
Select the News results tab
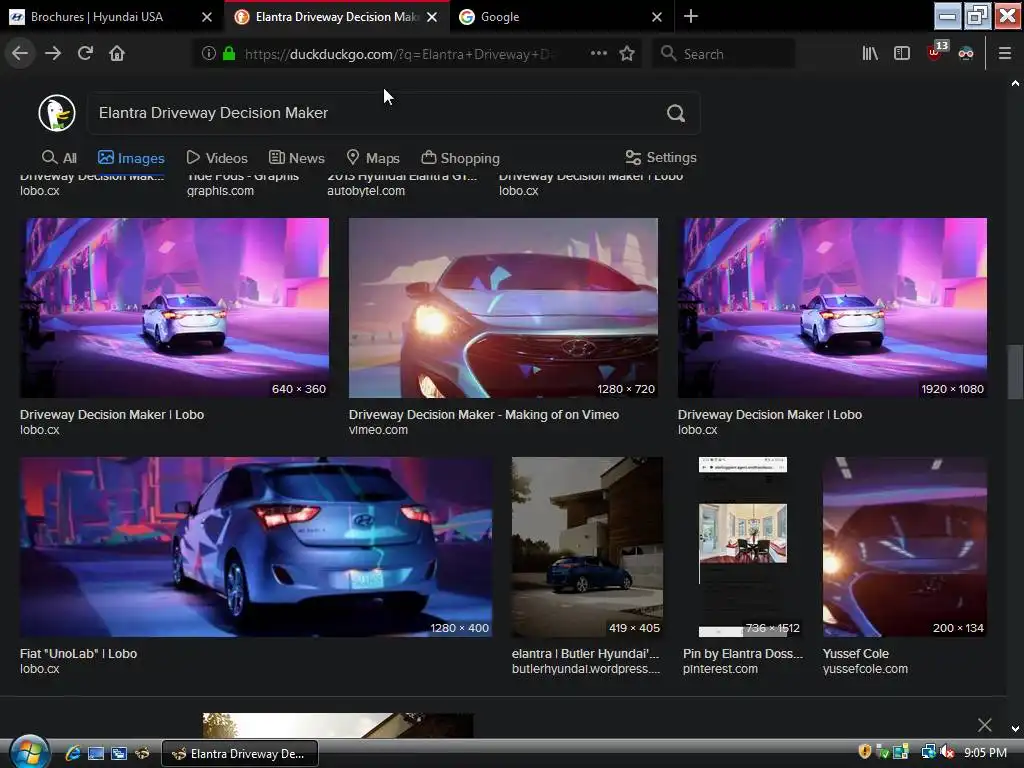click(x=296, y=158)
